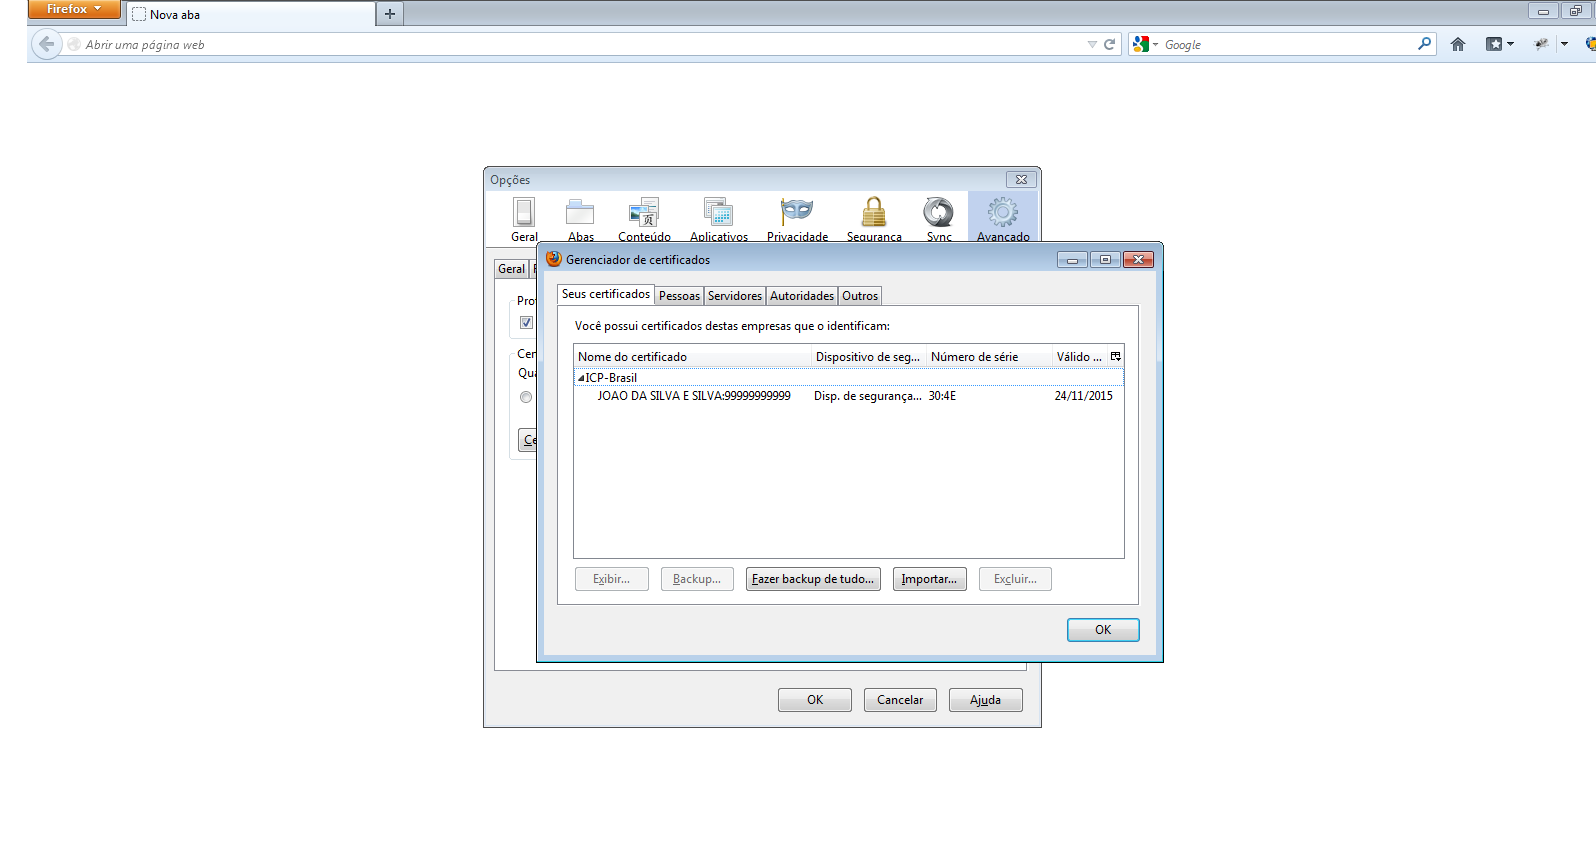Open the column picker in certificate list
Image resolution: width=1596 pixels, height=858 pixels.
[x=1115, y=357]
